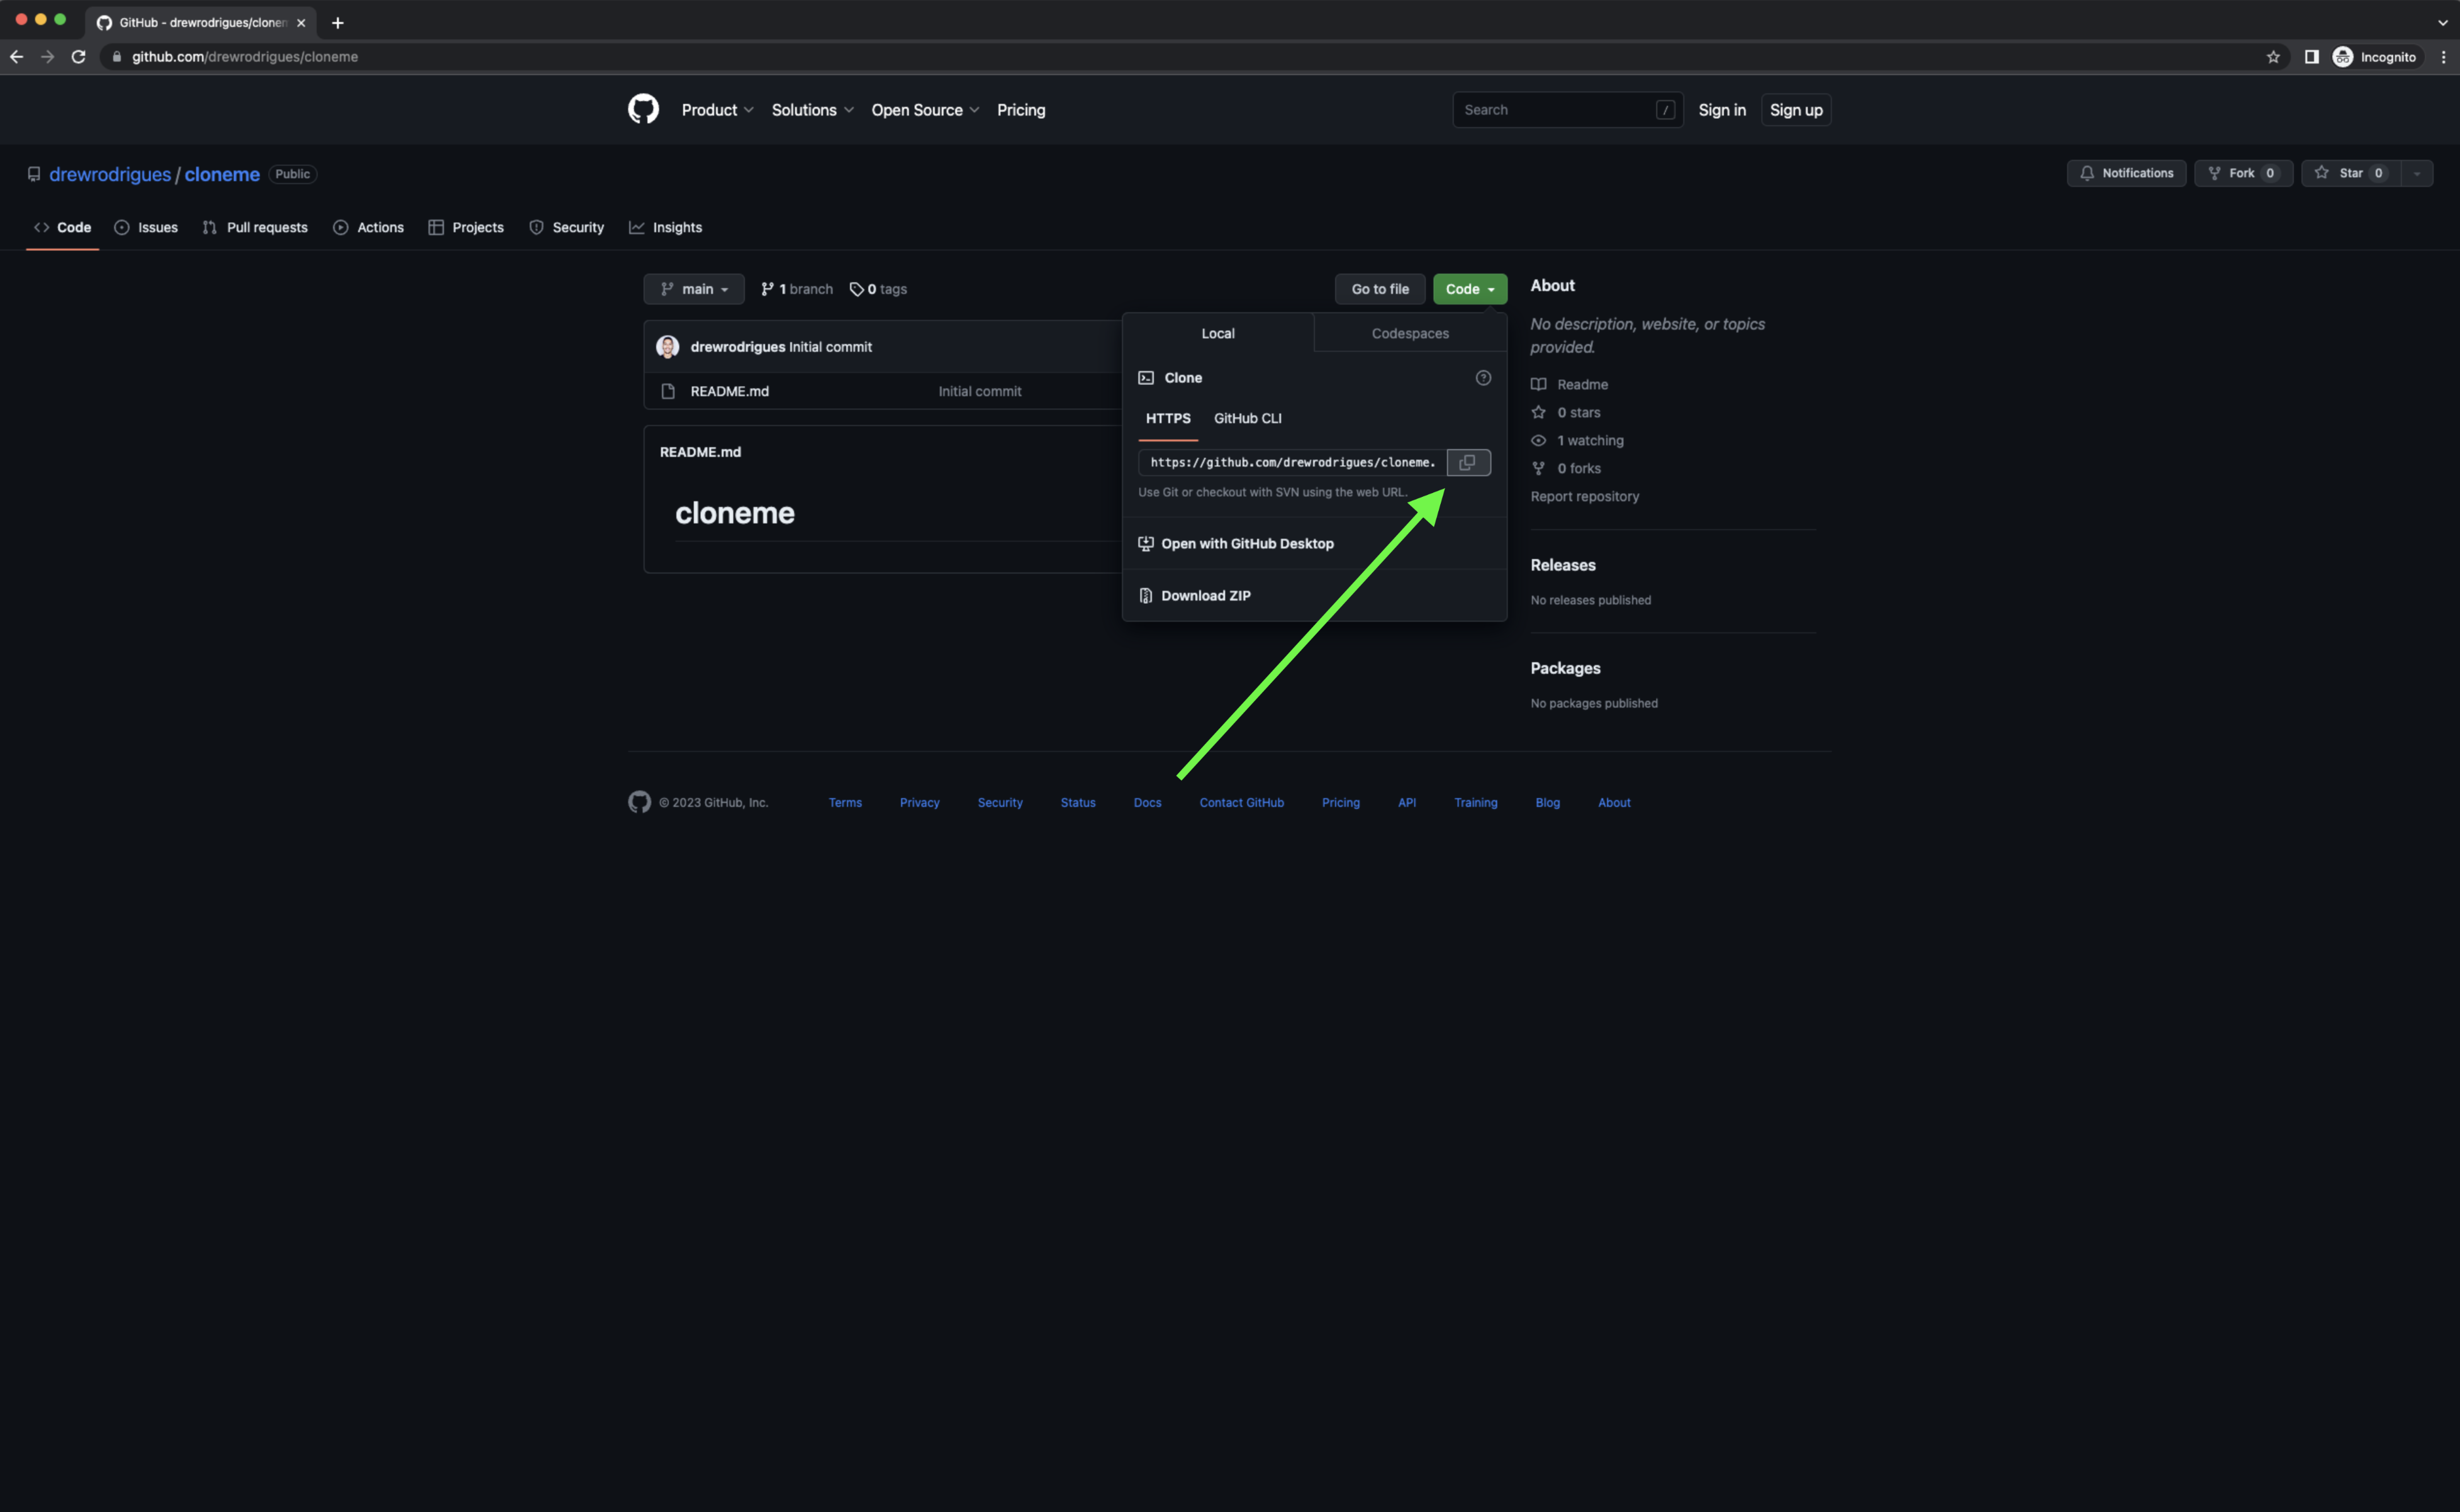Copy the HTTPS clone URL
2460x1512 pixels.
[1467, 462]
